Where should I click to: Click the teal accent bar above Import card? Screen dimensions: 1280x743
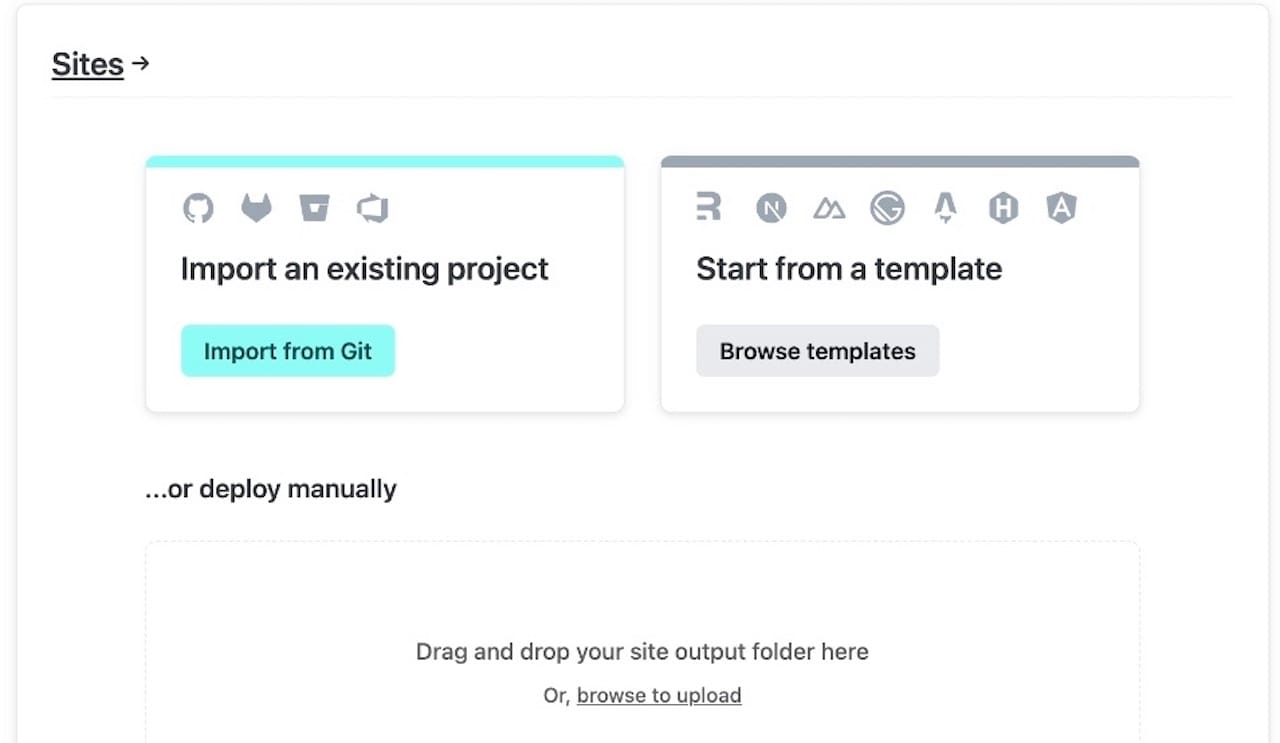[x=385, y=159]
